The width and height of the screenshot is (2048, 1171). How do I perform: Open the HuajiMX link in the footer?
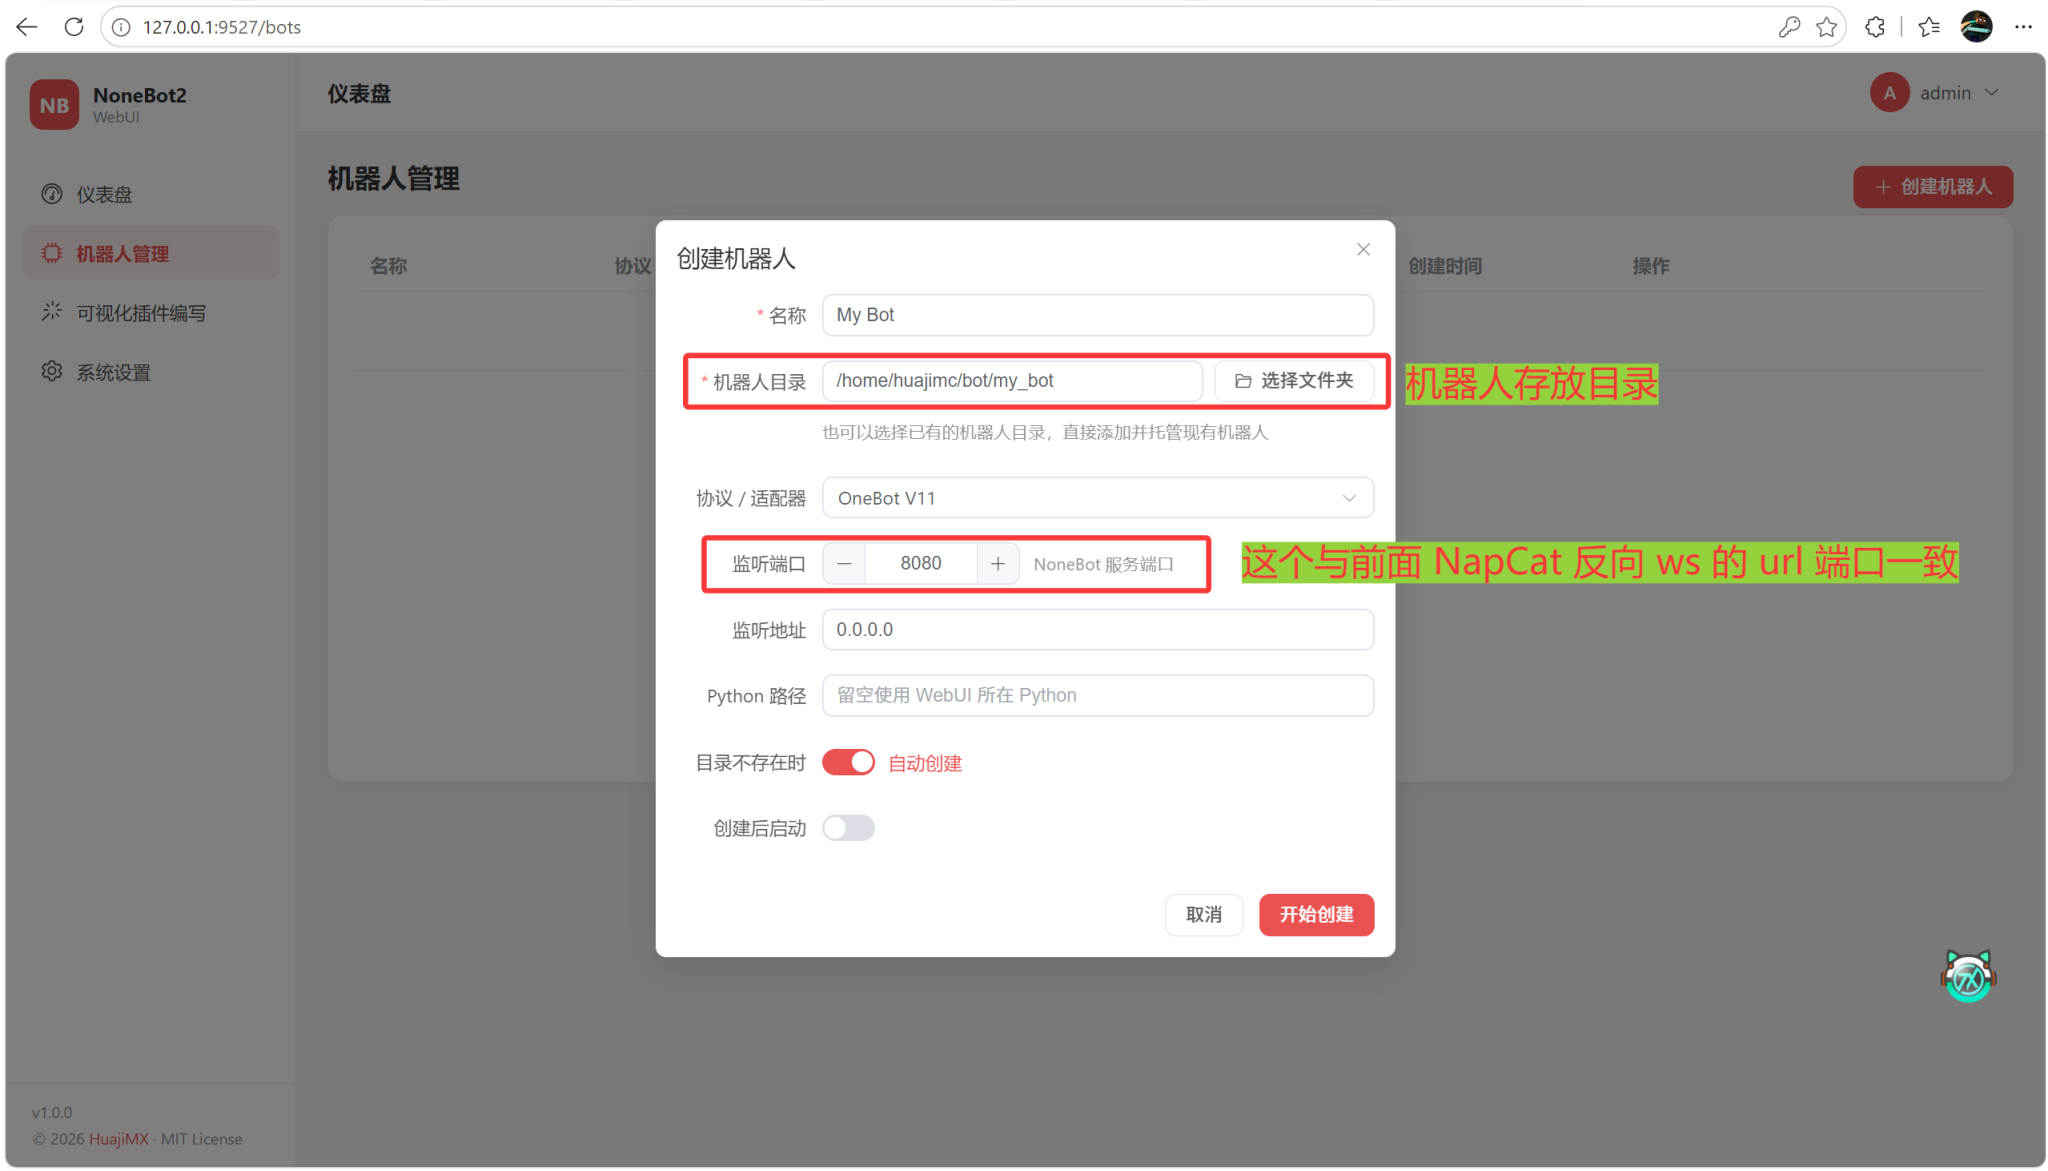click(x=118, y=1139)
